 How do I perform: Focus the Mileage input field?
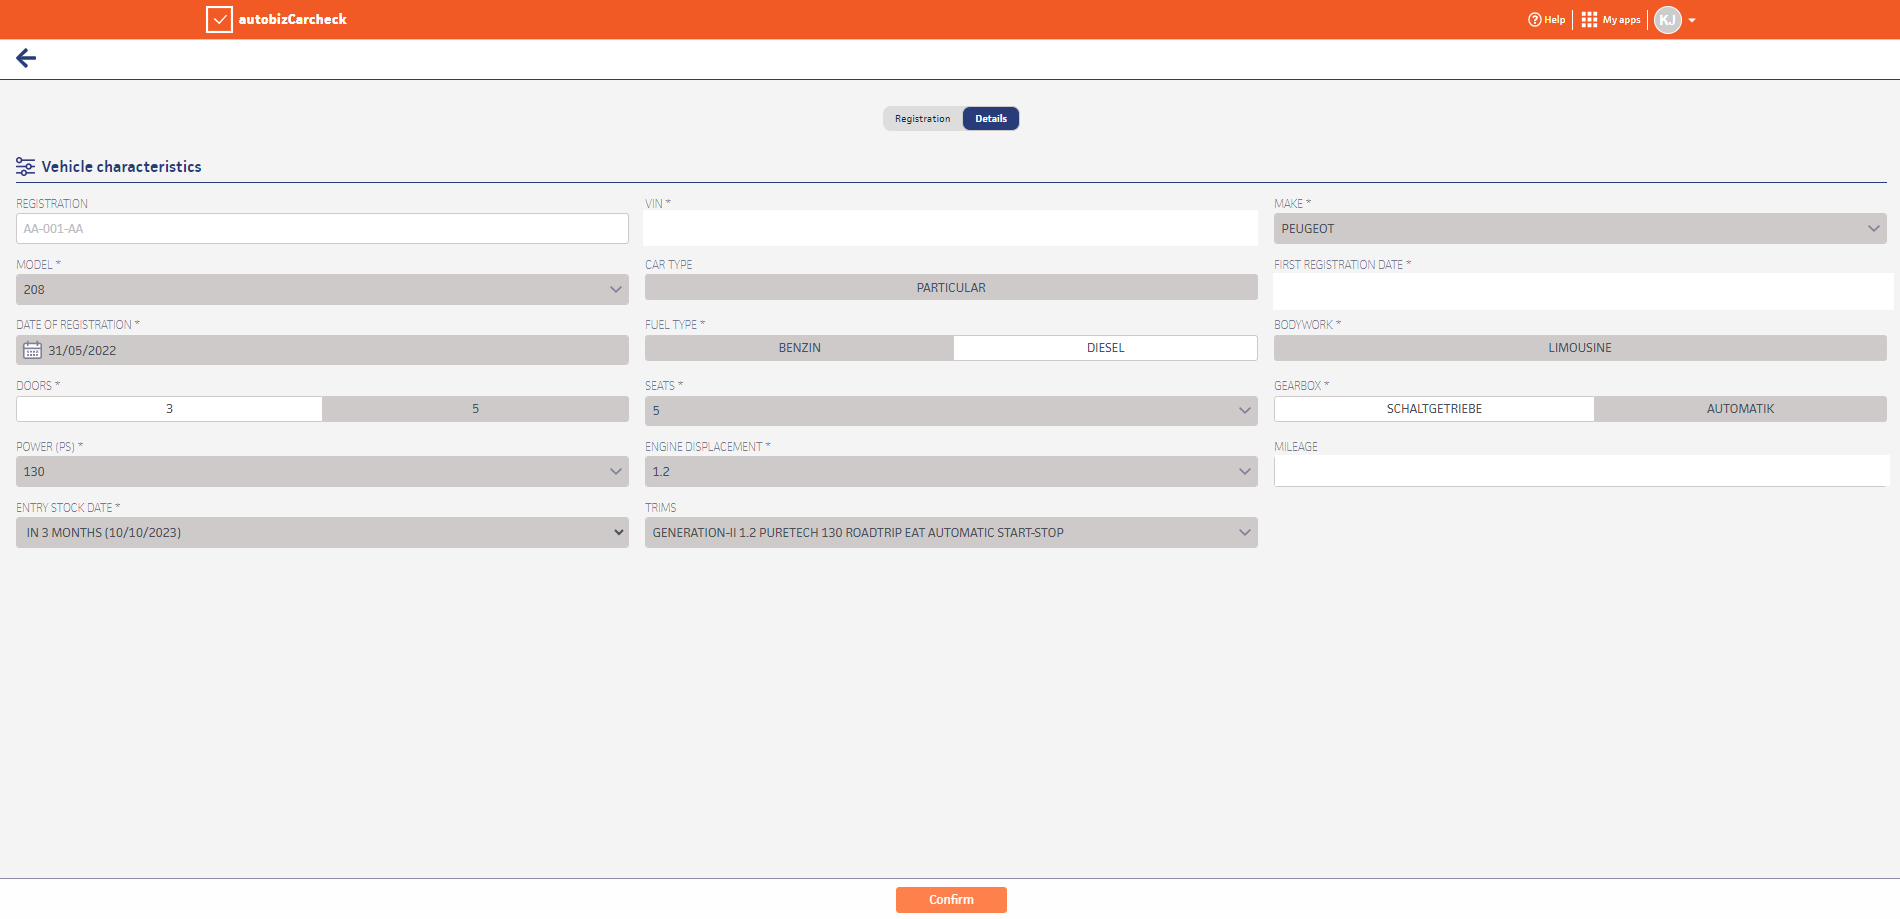point(1580,471)
